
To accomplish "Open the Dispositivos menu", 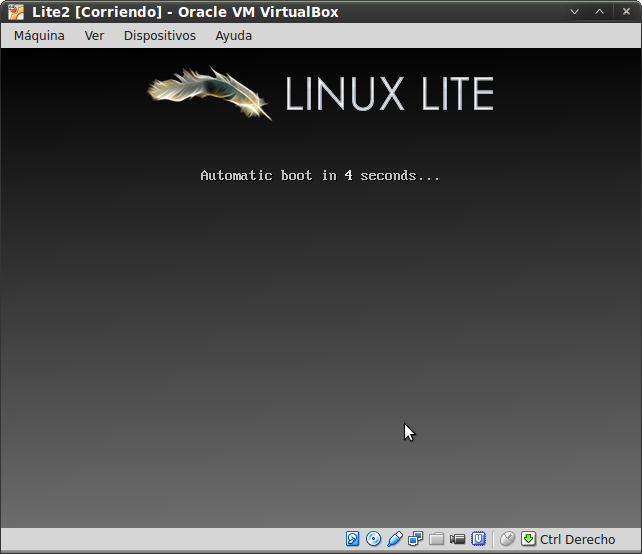I will (x=160, y=35).
